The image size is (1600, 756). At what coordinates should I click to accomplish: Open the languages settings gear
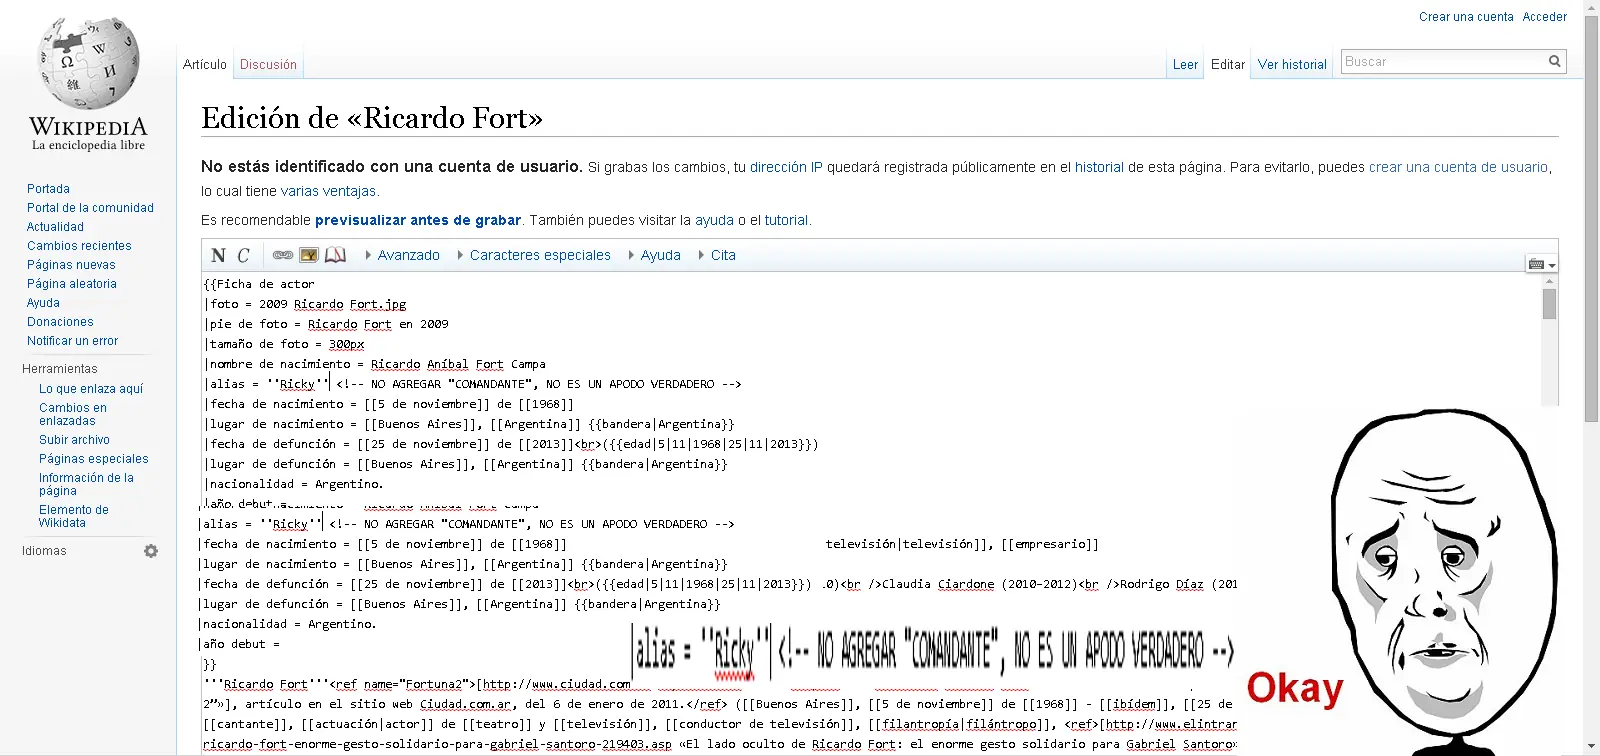point(151,551)
